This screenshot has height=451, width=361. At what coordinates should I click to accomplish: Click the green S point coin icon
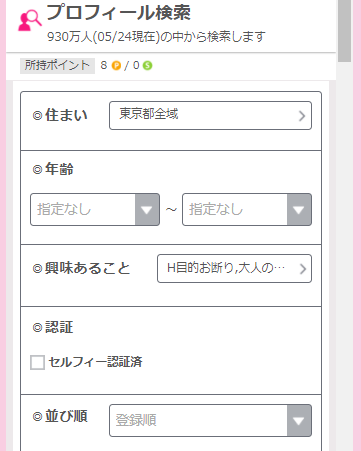(x=147, y=66)
